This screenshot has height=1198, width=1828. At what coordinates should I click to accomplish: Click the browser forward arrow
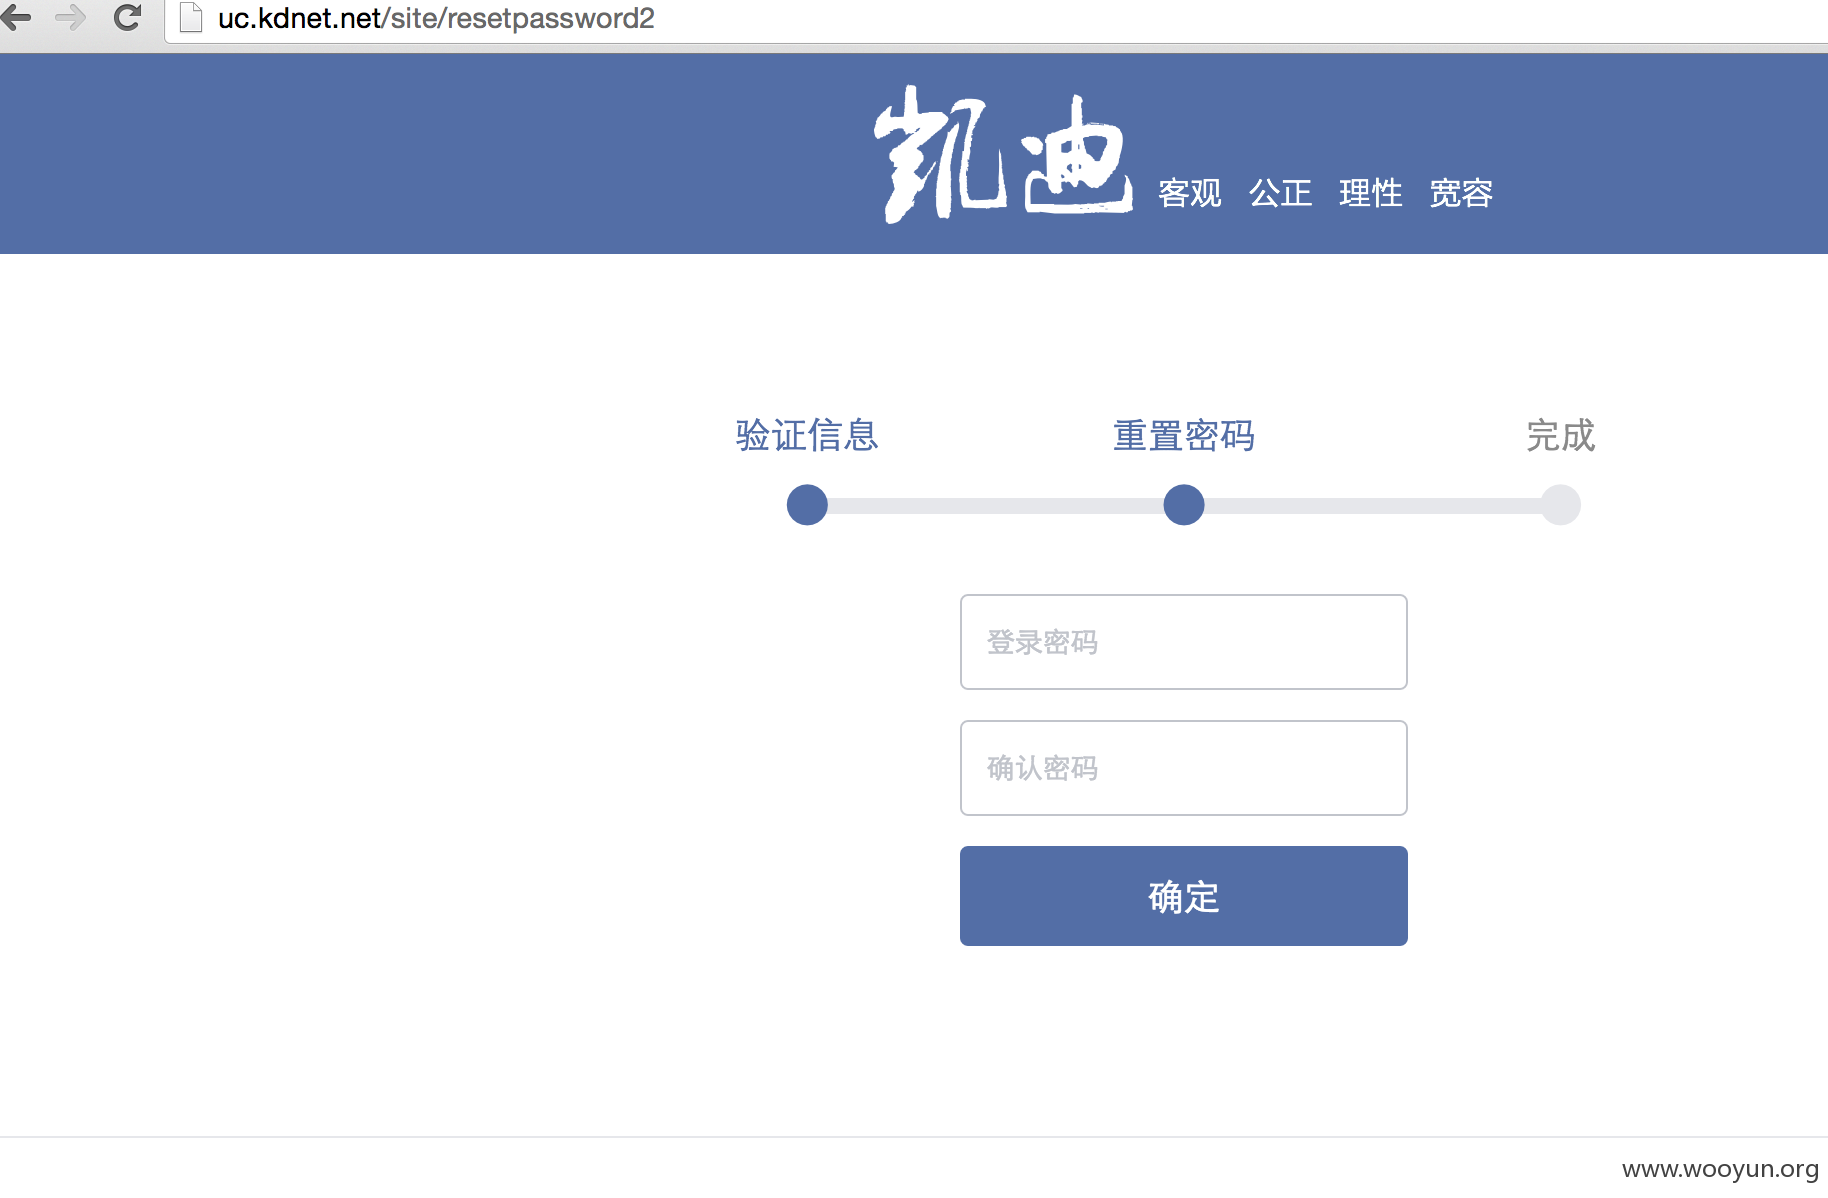click(x=71, y=17)
